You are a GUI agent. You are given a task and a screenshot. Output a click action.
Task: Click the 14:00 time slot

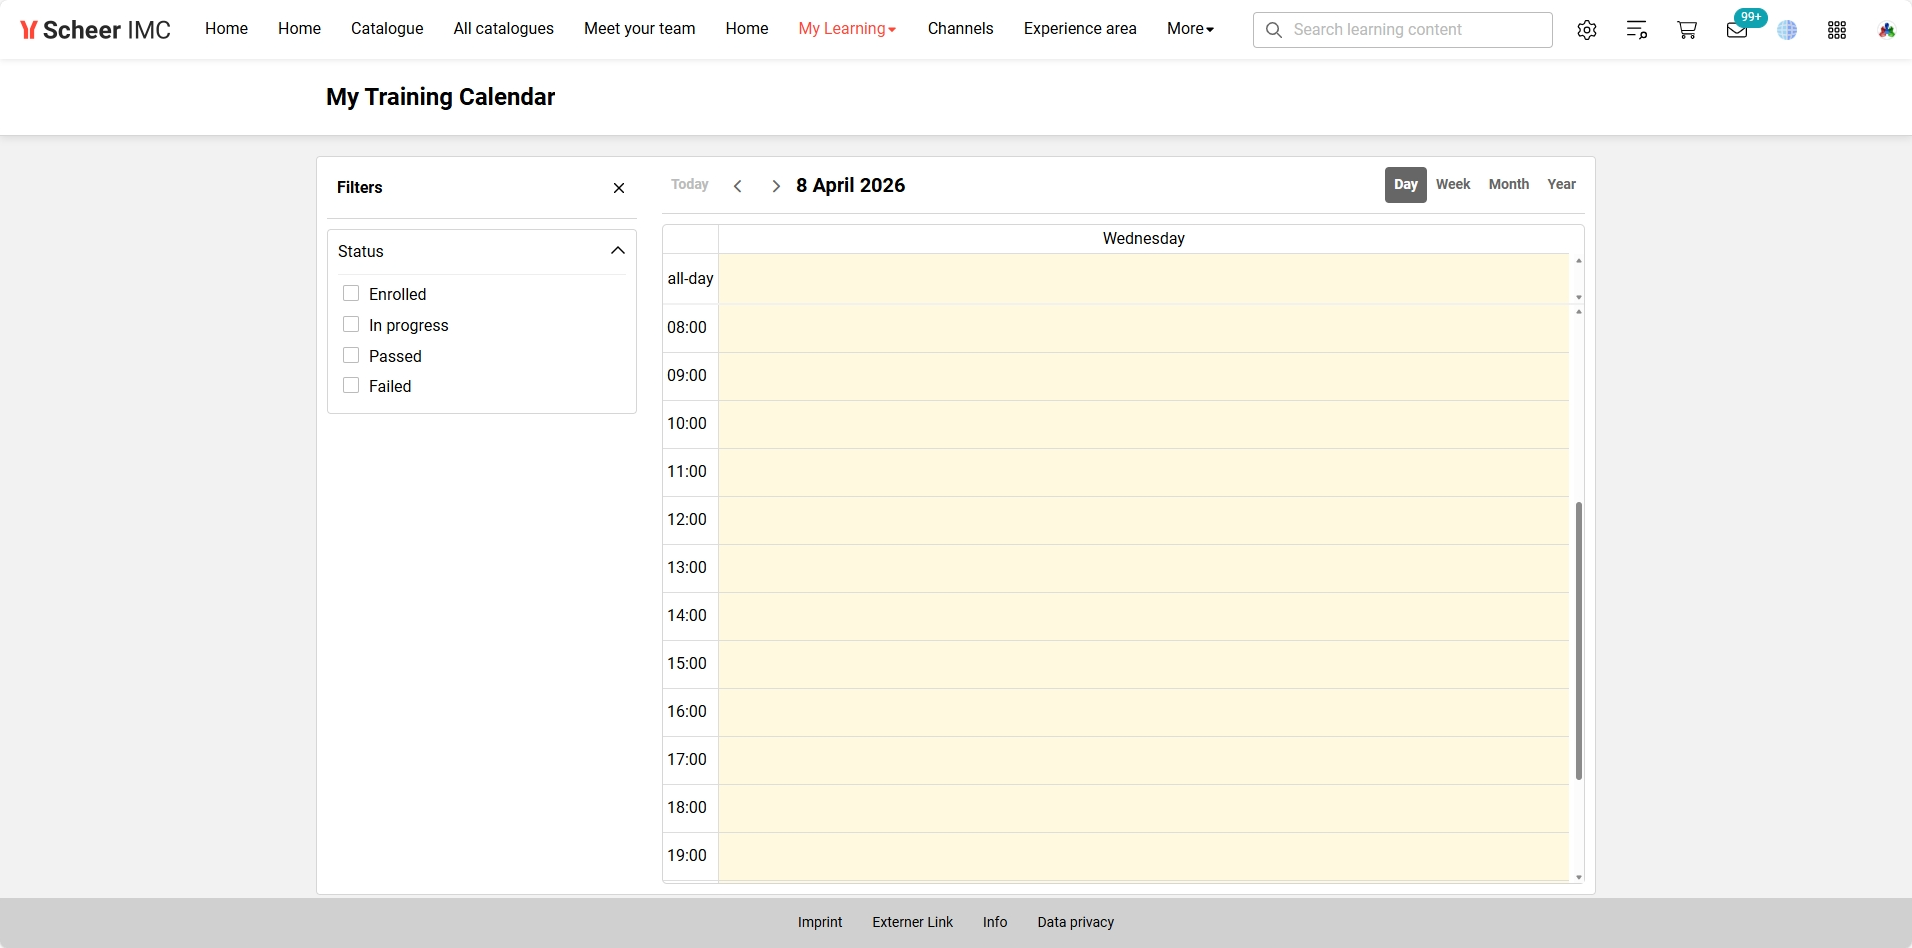1143,616
